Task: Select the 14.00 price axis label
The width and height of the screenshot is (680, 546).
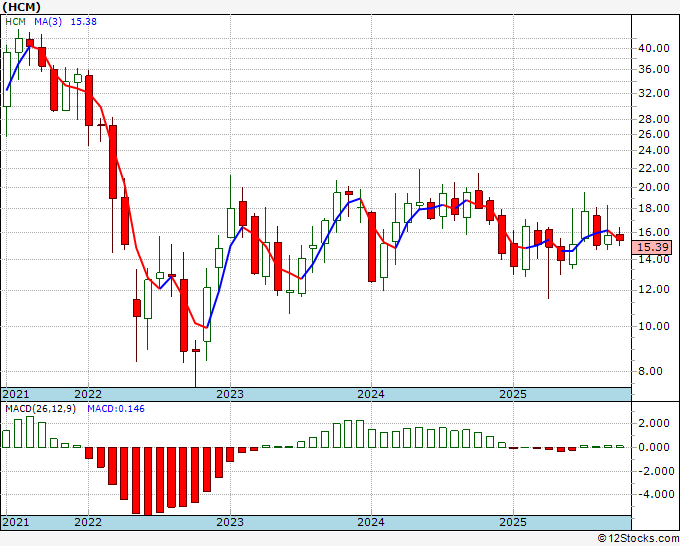Action: pyautogui.click(x=654, y=259)
